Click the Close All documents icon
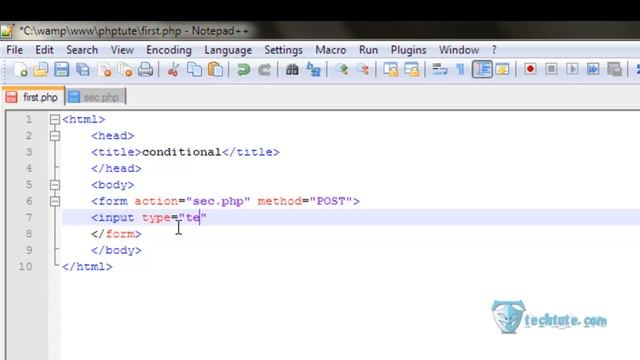 click(x=125, y=70)
